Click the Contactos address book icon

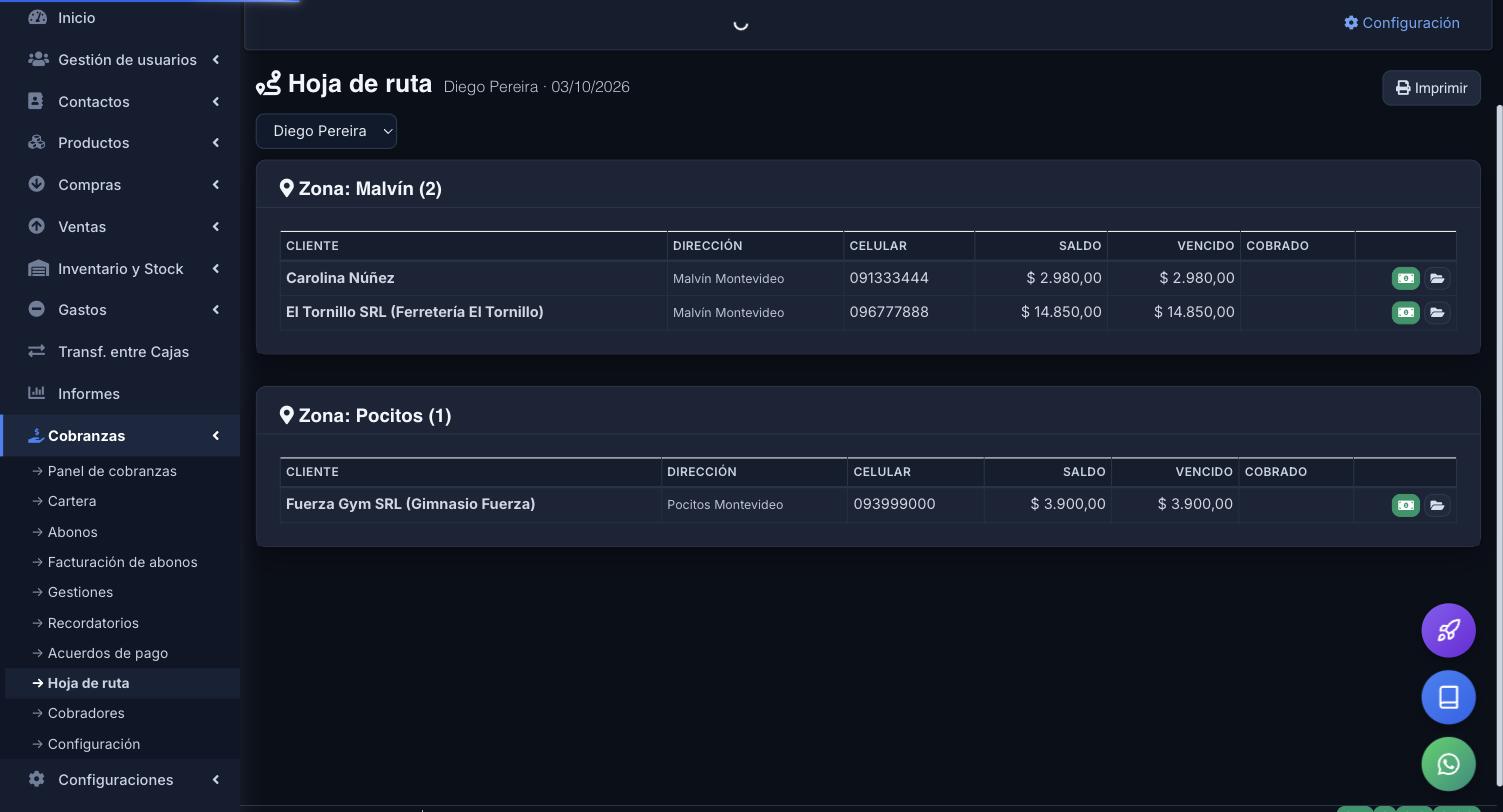pyautogui.click(x=36, y=101)
